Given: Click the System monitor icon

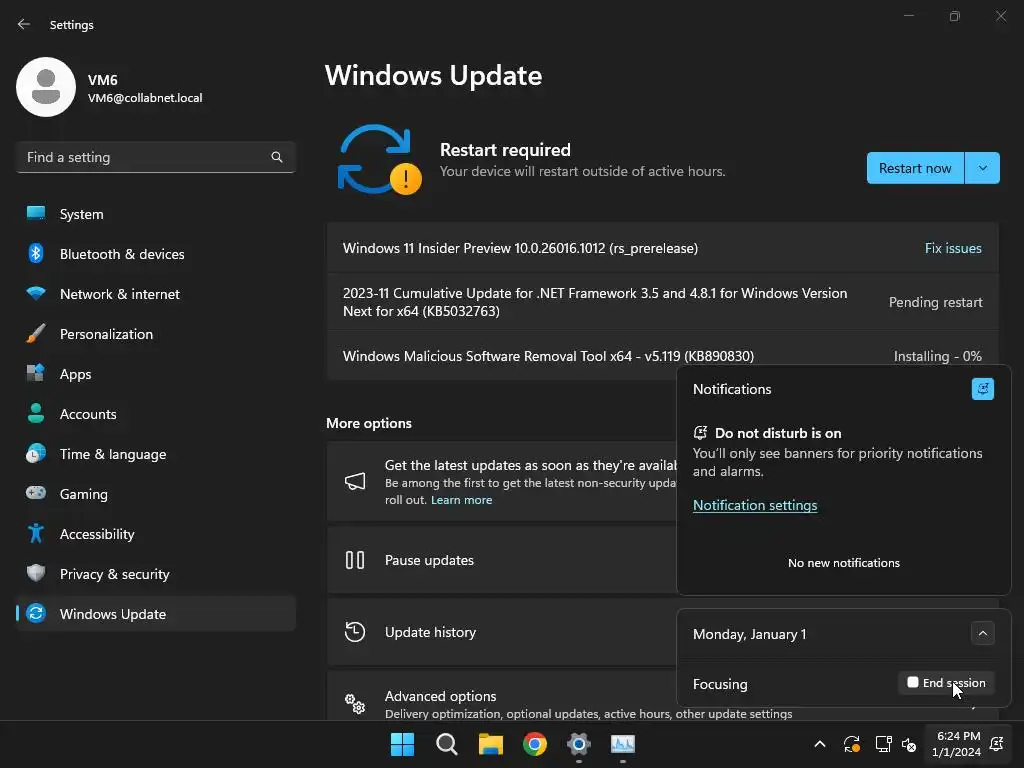Looking at the screenshot, I should [36, 213].
